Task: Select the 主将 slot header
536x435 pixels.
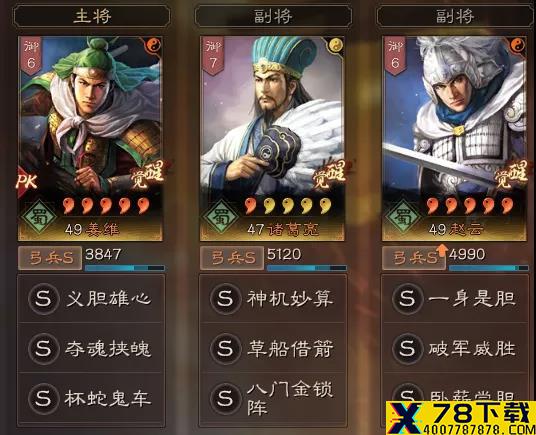Action: click(91, 16)
